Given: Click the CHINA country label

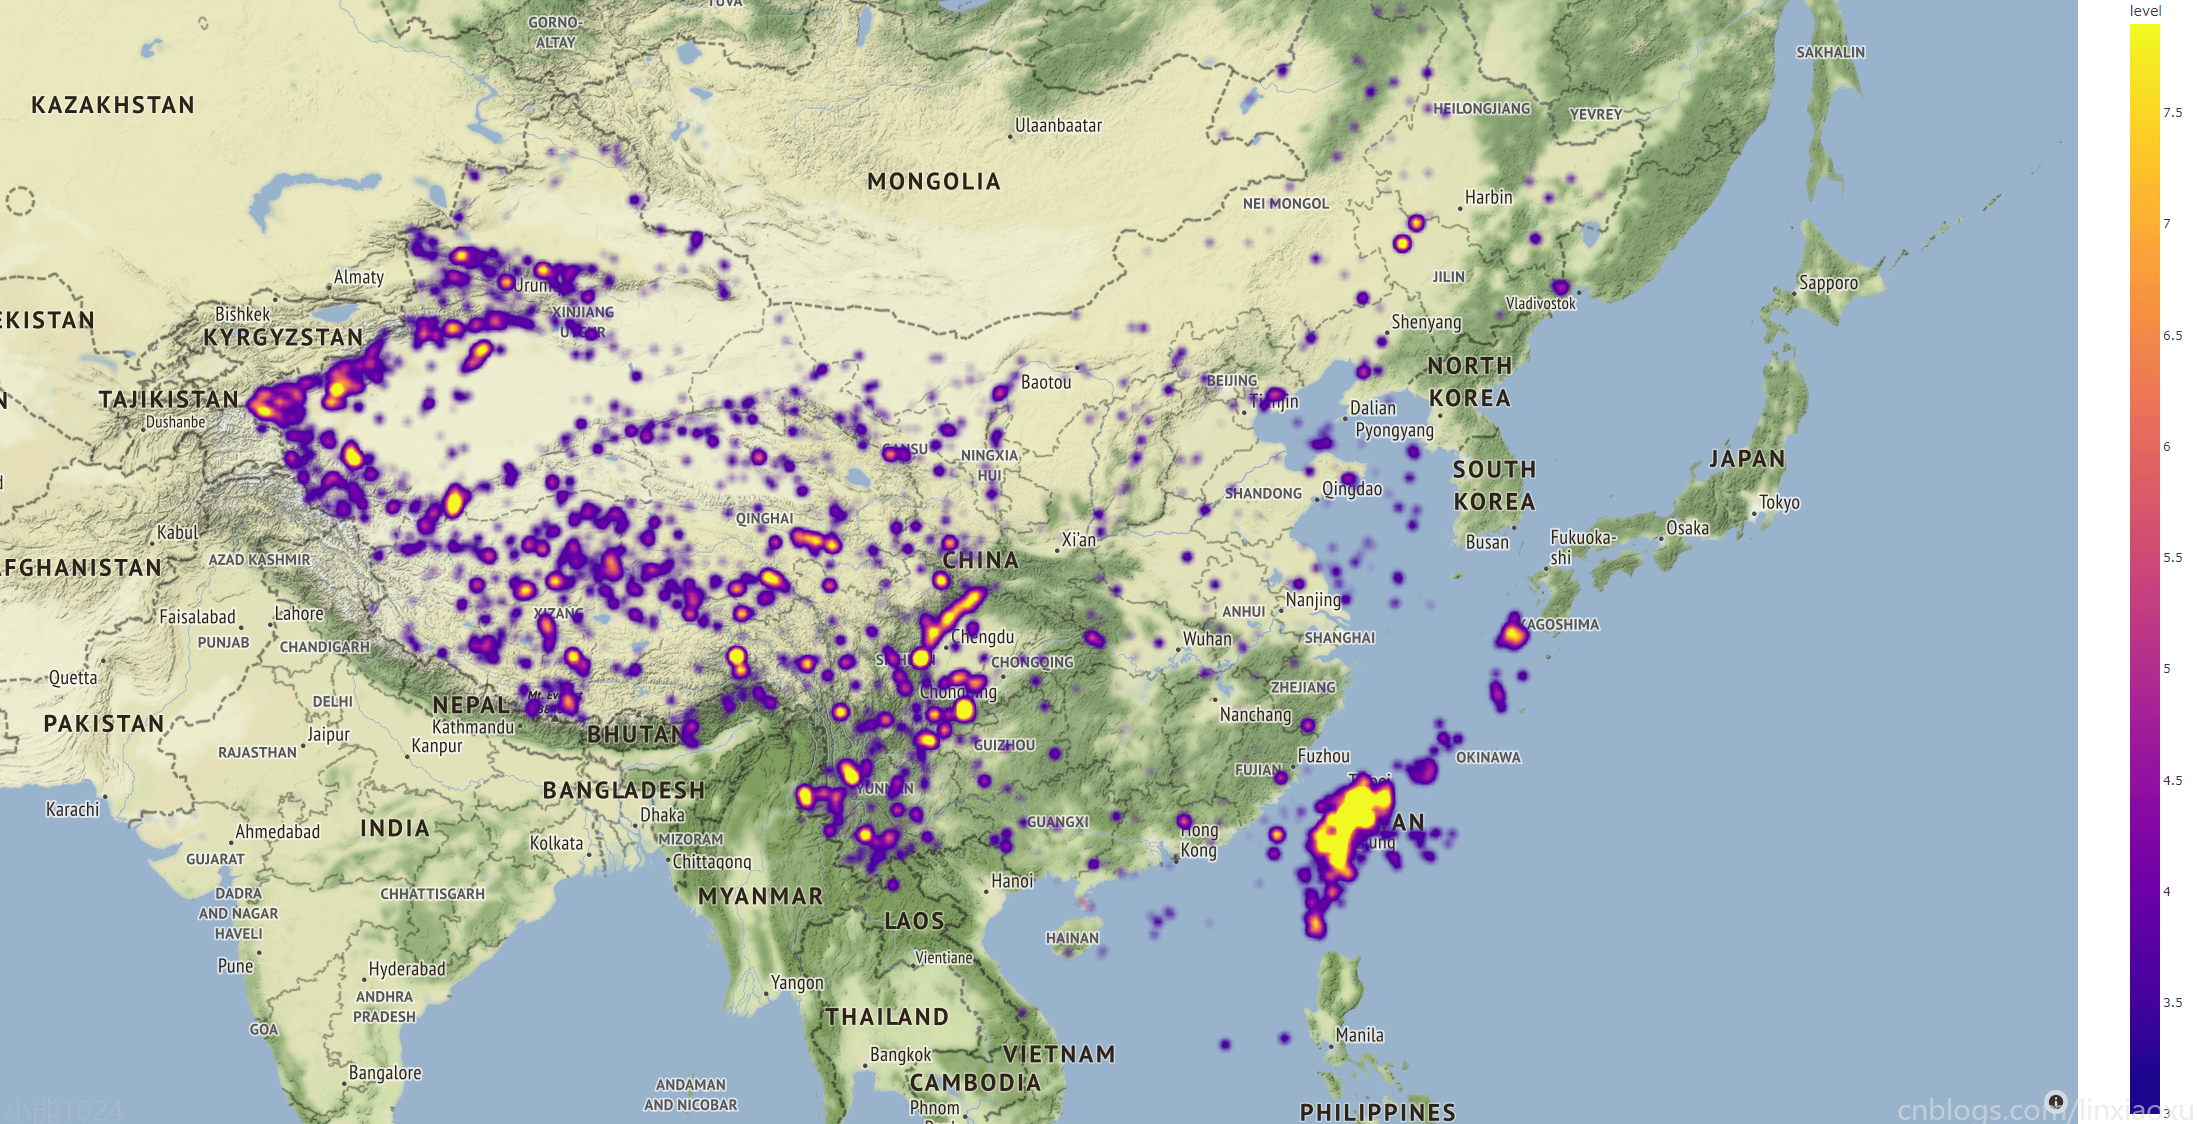Looking at the screenshot, I should tap(981, 560).
